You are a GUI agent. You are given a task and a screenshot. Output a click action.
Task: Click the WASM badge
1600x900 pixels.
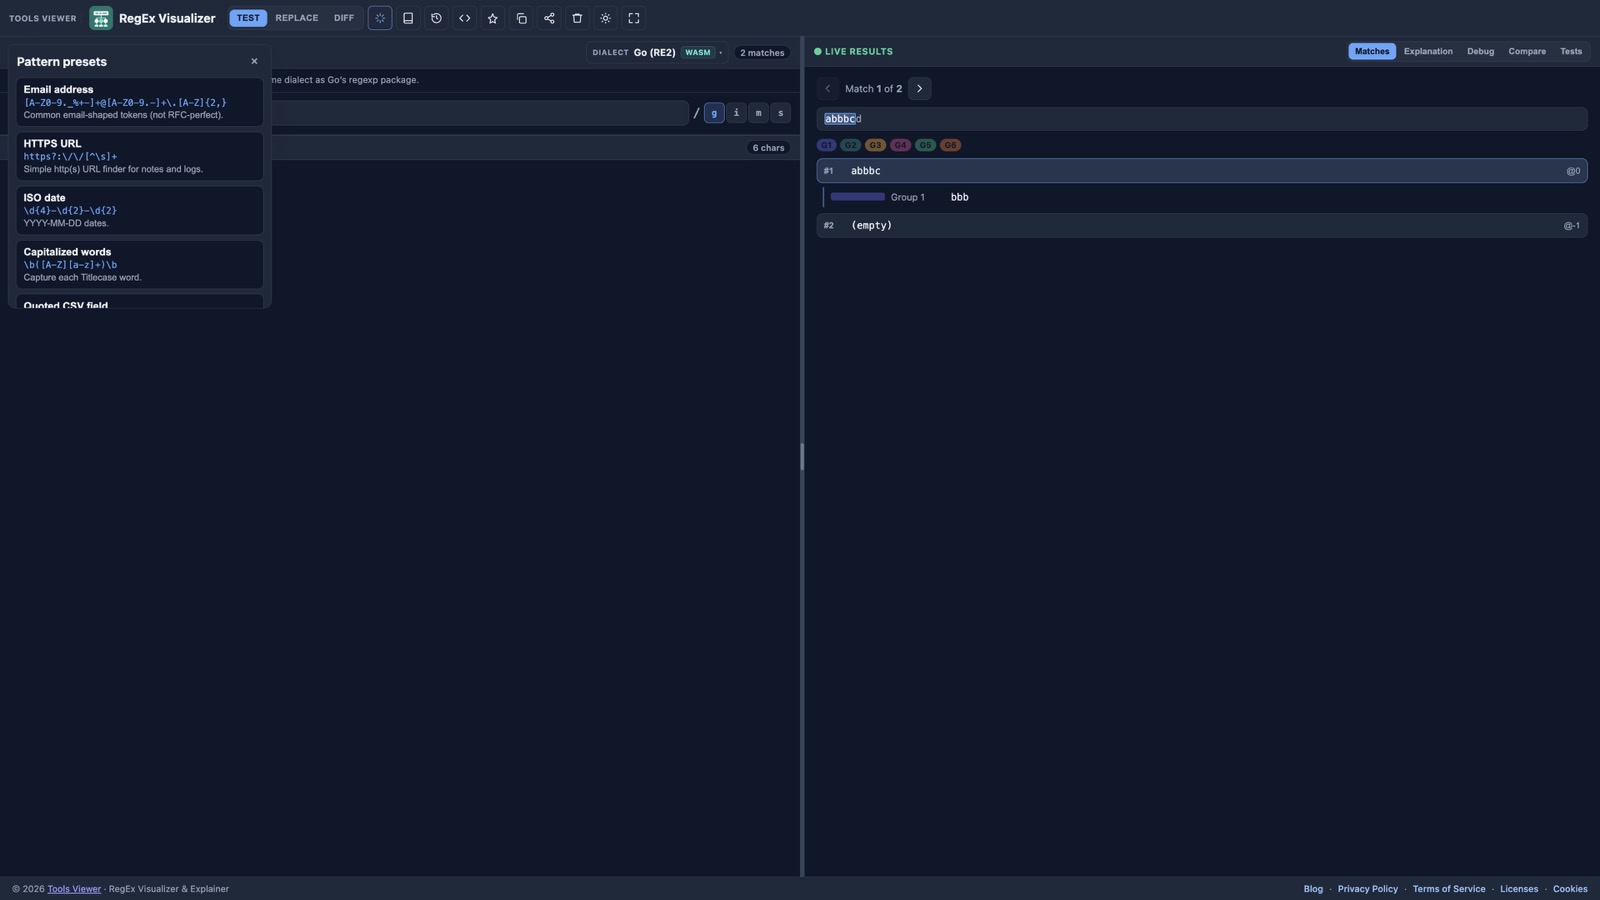coord(698,52)
